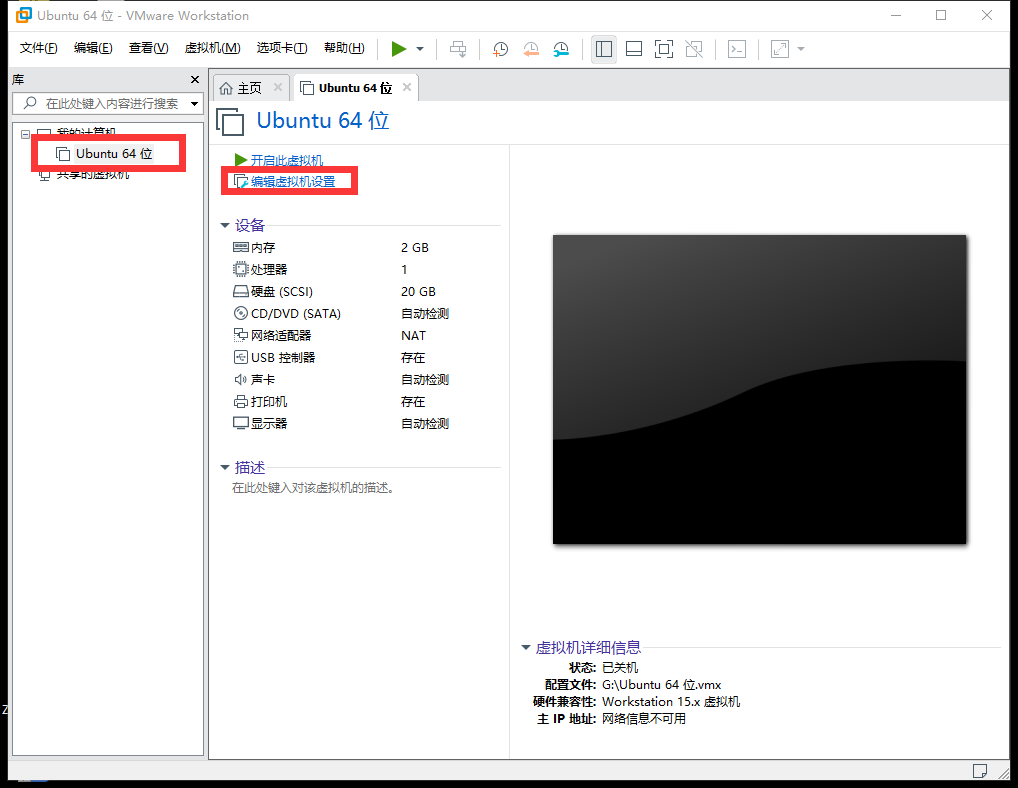Click the stretch guest display toolbar icon

pyautogui.click(x=780, y=49)
